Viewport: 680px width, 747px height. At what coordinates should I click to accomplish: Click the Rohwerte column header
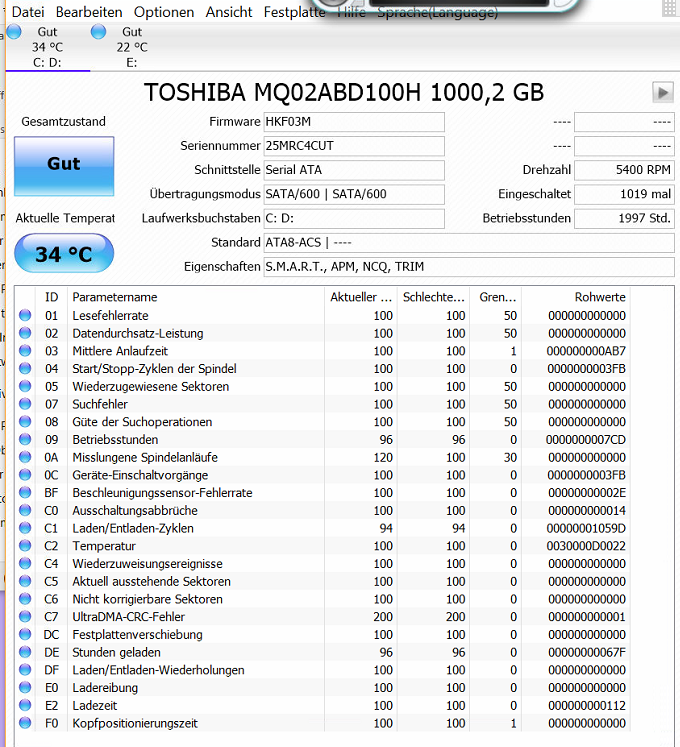click(x=576, y=297)
